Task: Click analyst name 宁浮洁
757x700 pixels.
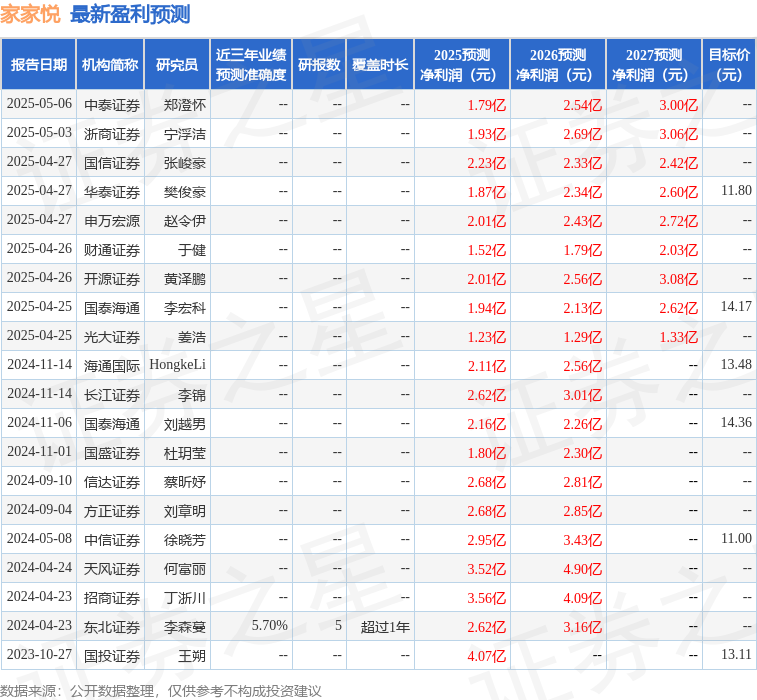Action: point(184,134)
